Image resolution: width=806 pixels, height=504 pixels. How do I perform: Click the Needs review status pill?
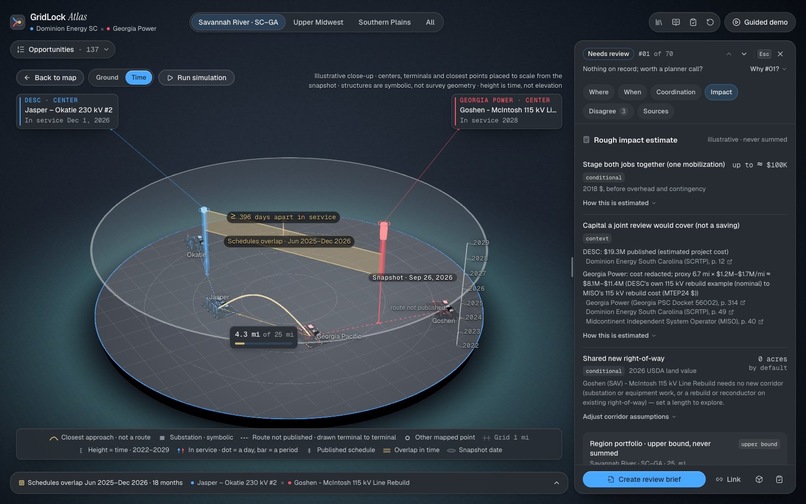pyautogui.click(x=608, y=54)
